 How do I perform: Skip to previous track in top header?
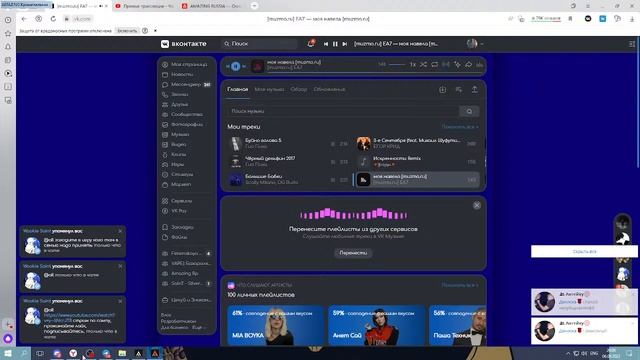[326, 44]
